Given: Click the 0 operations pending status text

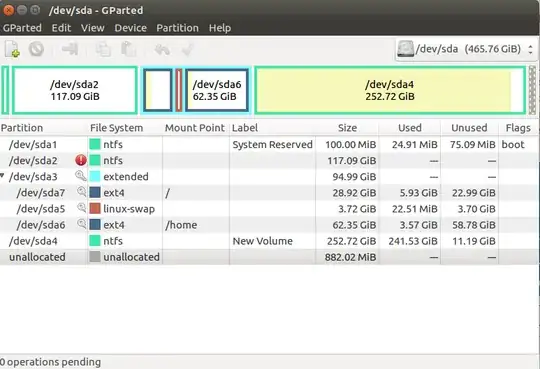Looking at the screenshot, I should point(50,362).
